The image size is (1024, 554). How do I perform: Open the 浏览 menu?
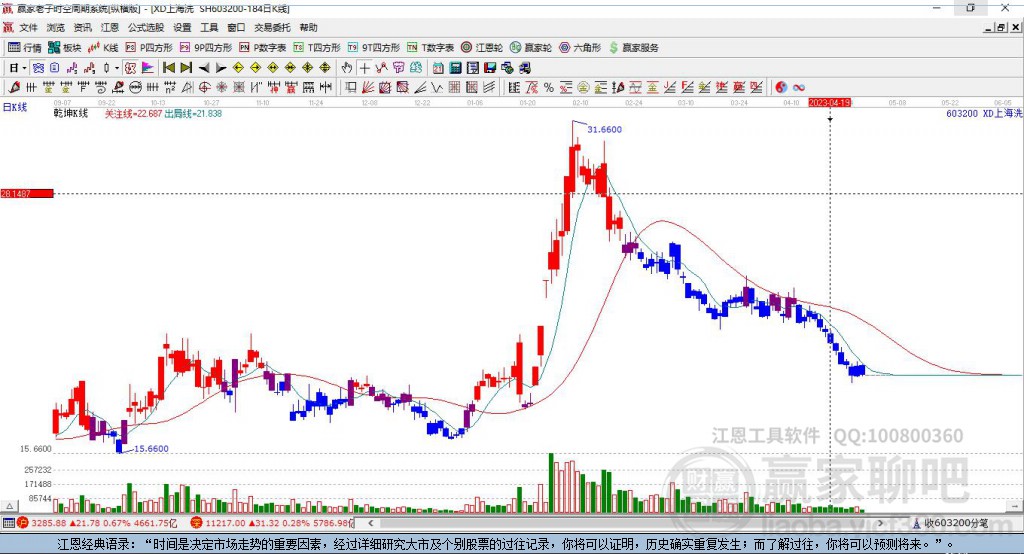56,27
